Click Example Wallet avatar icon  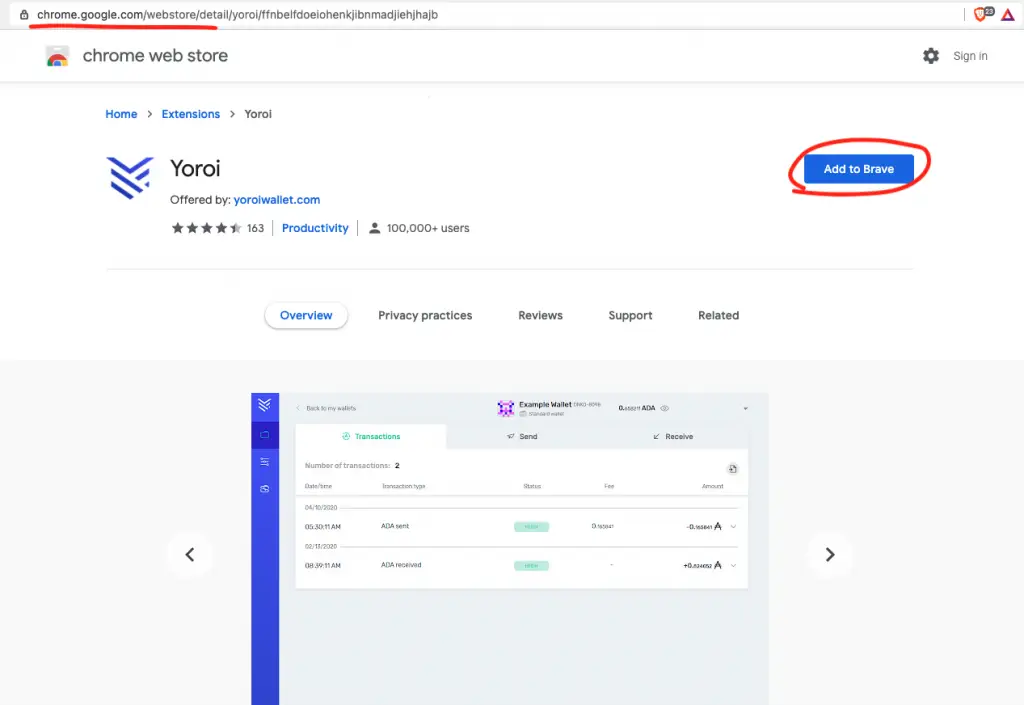(x=505, y=409)
